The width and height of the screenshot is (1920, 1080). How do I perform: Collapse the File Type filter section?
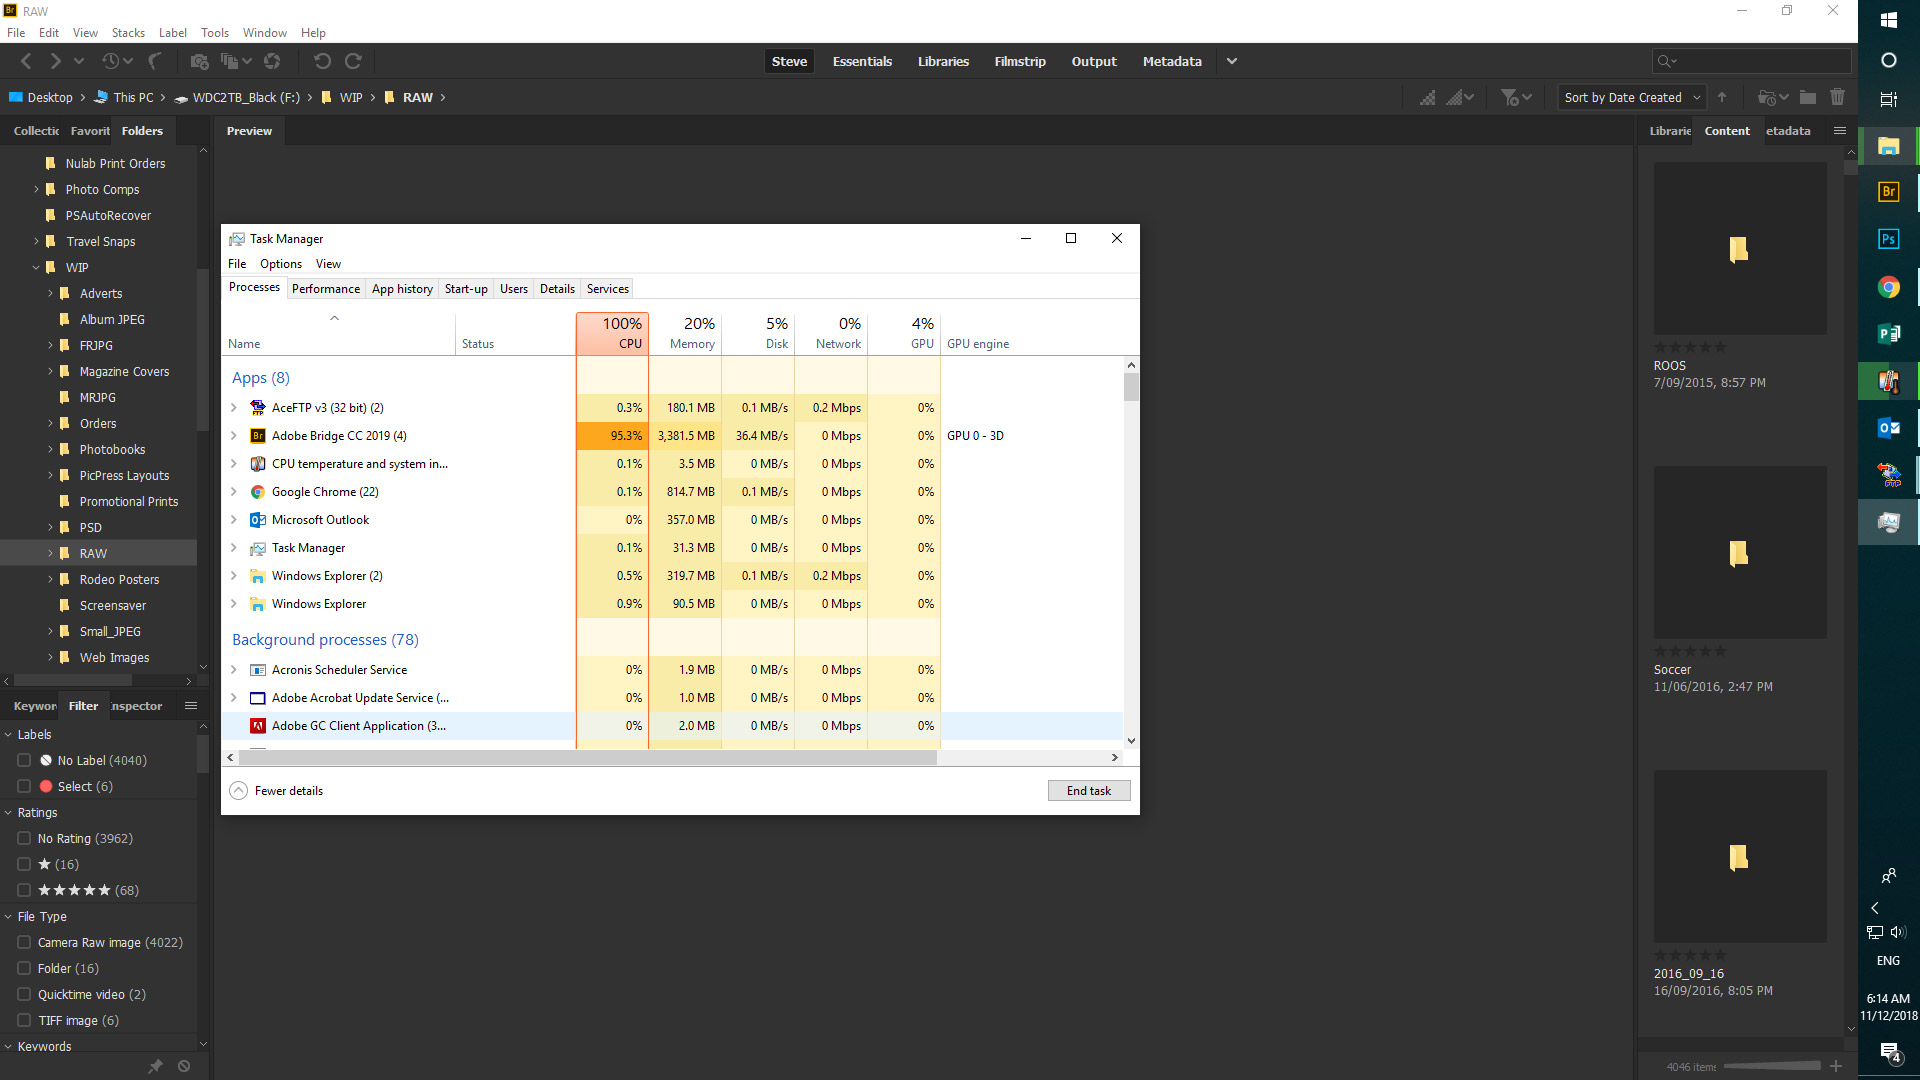8,917
